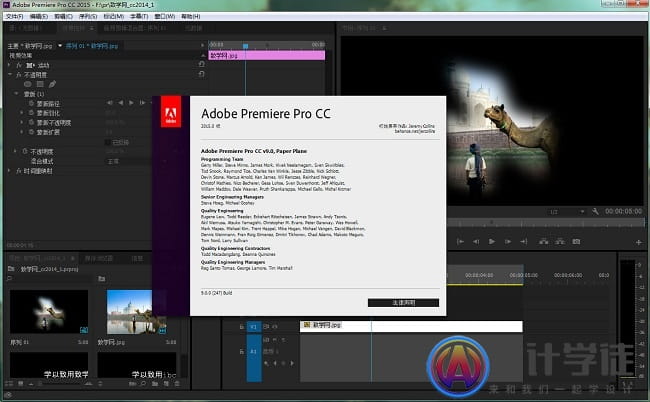Select the 教学网.jpg clip on V1 track
This screenshot has height=402, width=650.
point(411,326)
